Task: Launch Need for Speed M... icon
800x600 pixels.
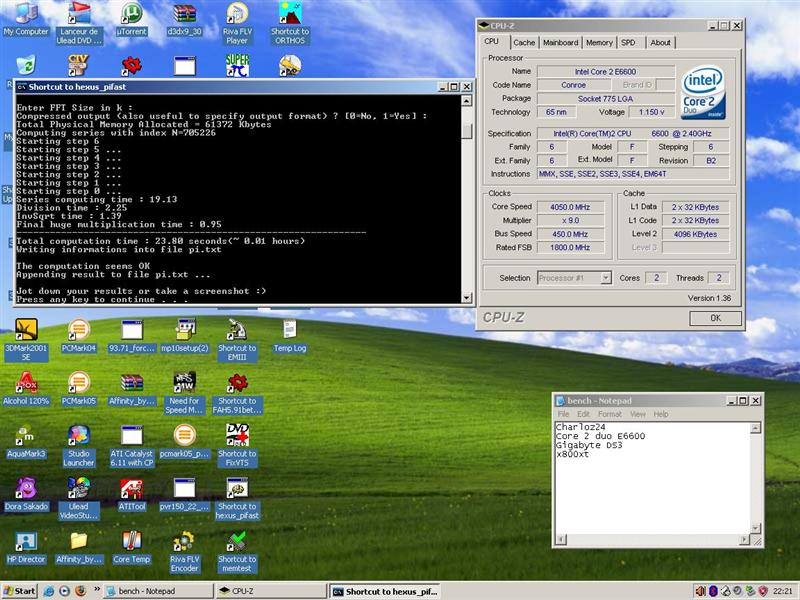Action: pos(184,392)
